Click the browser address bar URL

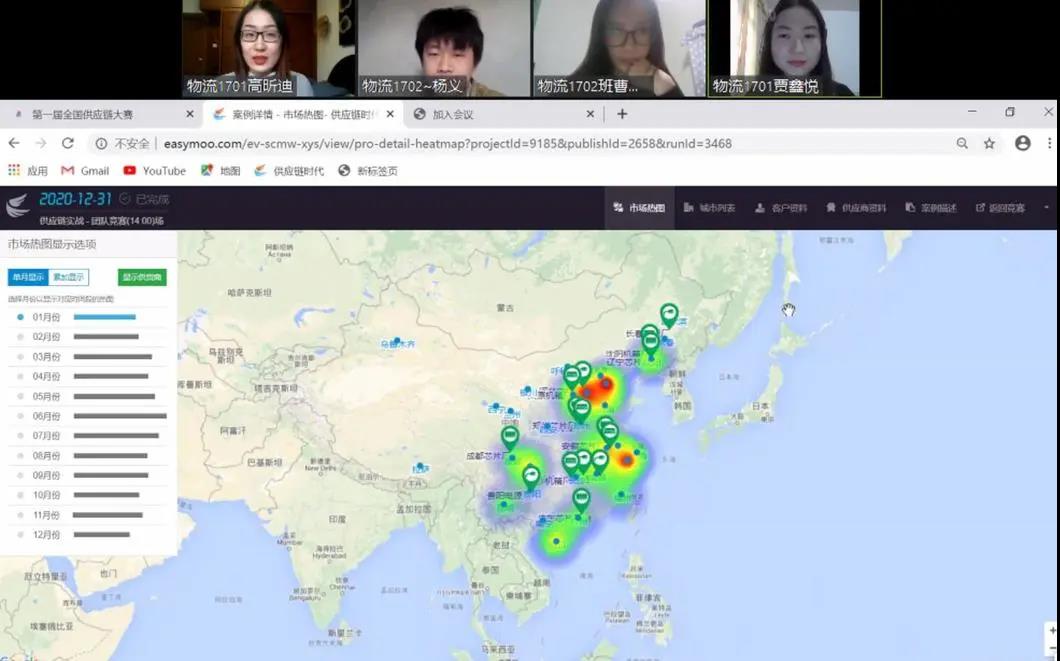pyautogui.click(x=450, y=143)
